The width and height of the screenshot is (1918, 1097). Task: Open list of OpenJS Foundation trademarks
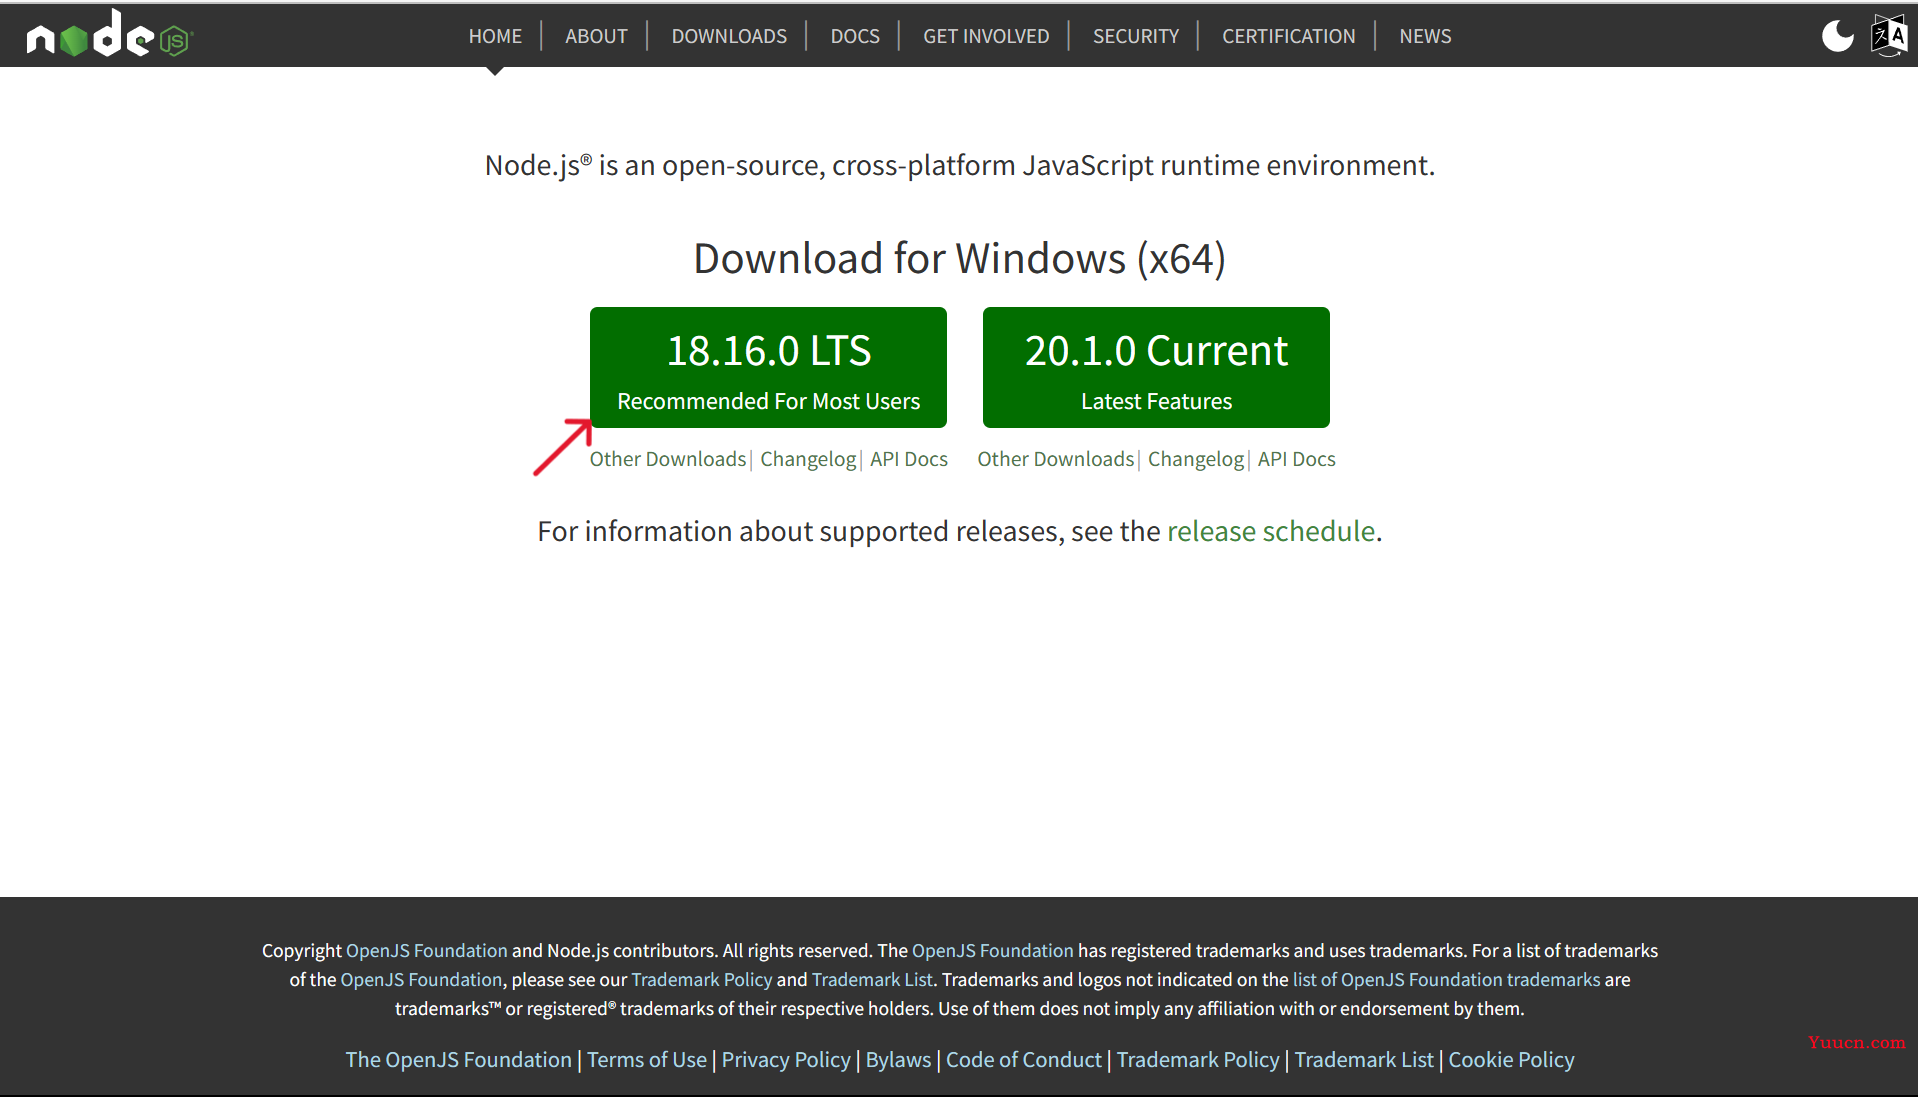(x=1447, y=979)
